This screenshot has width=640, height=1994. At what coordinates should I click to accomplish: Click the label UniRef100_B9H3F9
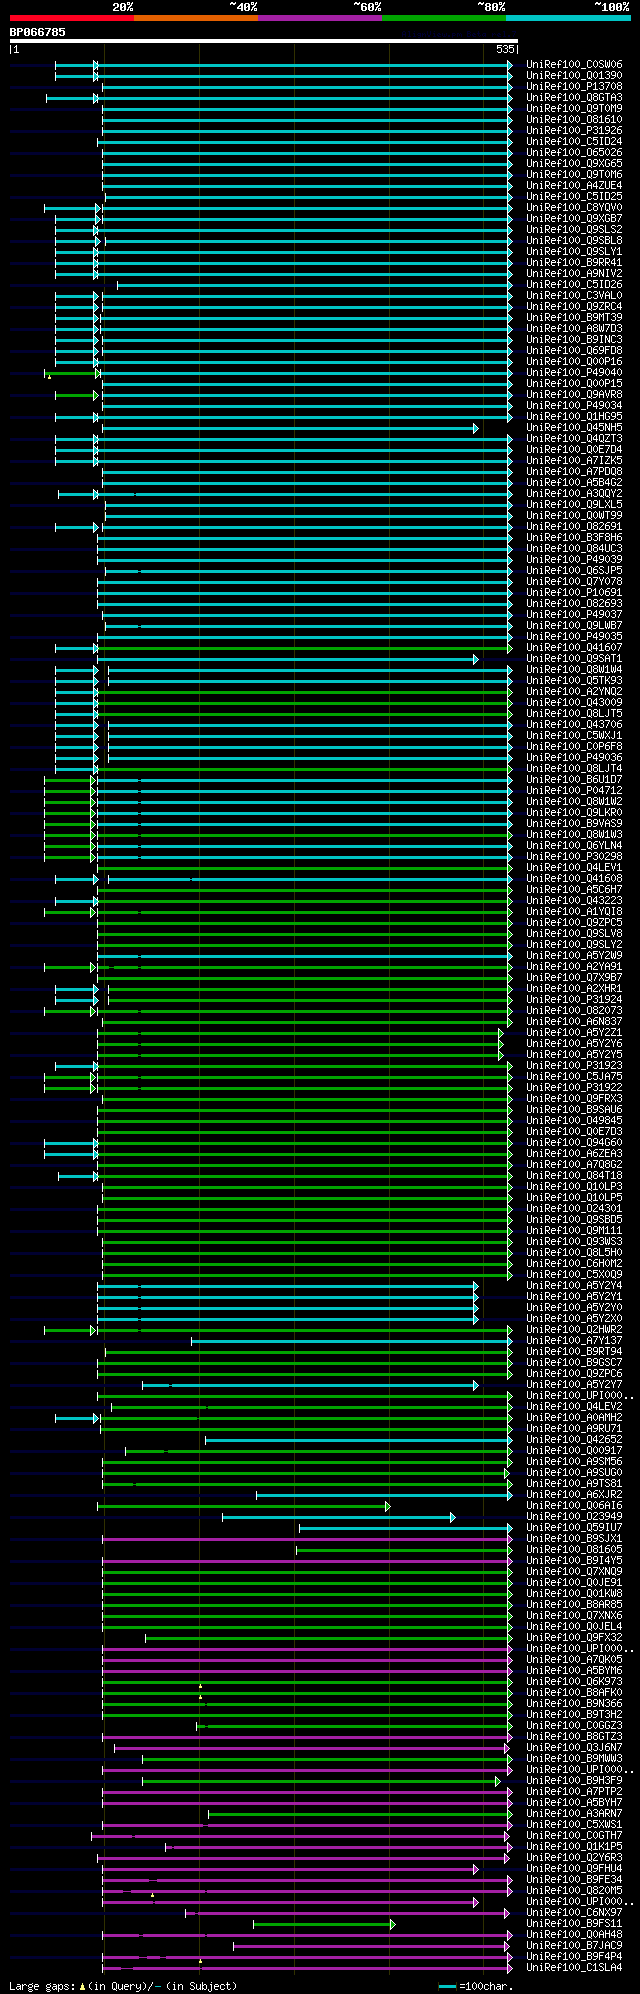[574, 1781]
